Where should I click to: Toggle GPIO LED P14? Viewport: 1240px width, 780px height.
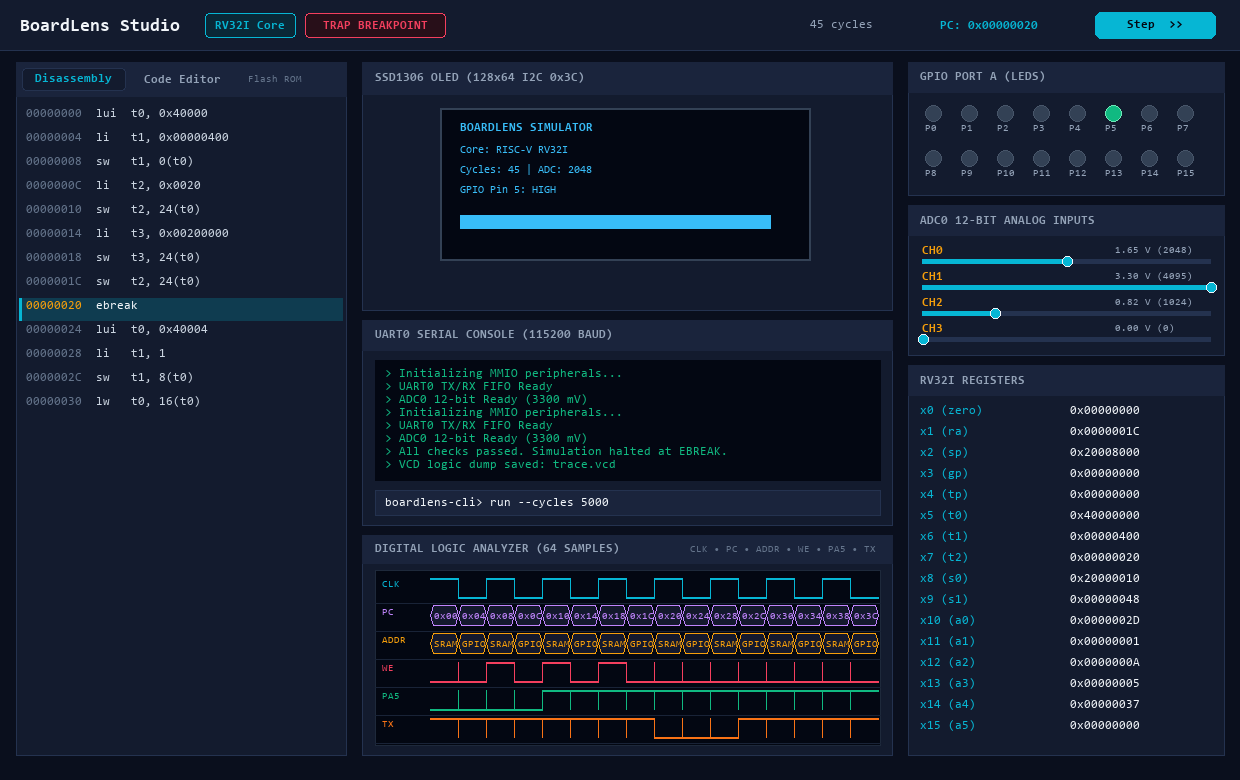click(1149, 158)
